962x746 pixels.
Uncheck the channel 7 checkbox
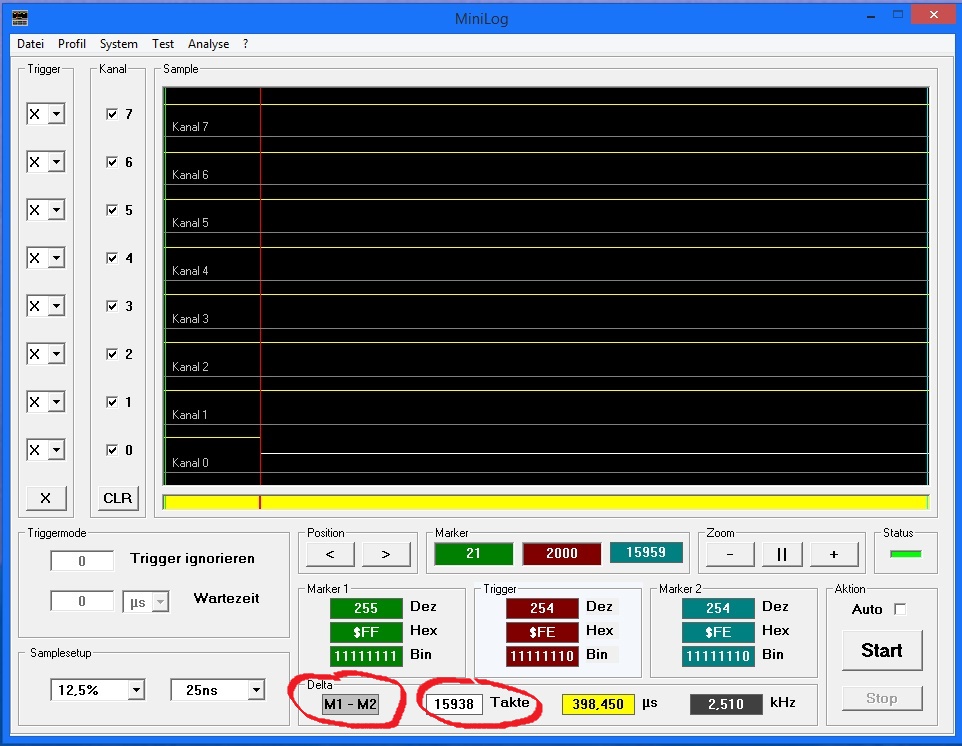coord(112,114)
